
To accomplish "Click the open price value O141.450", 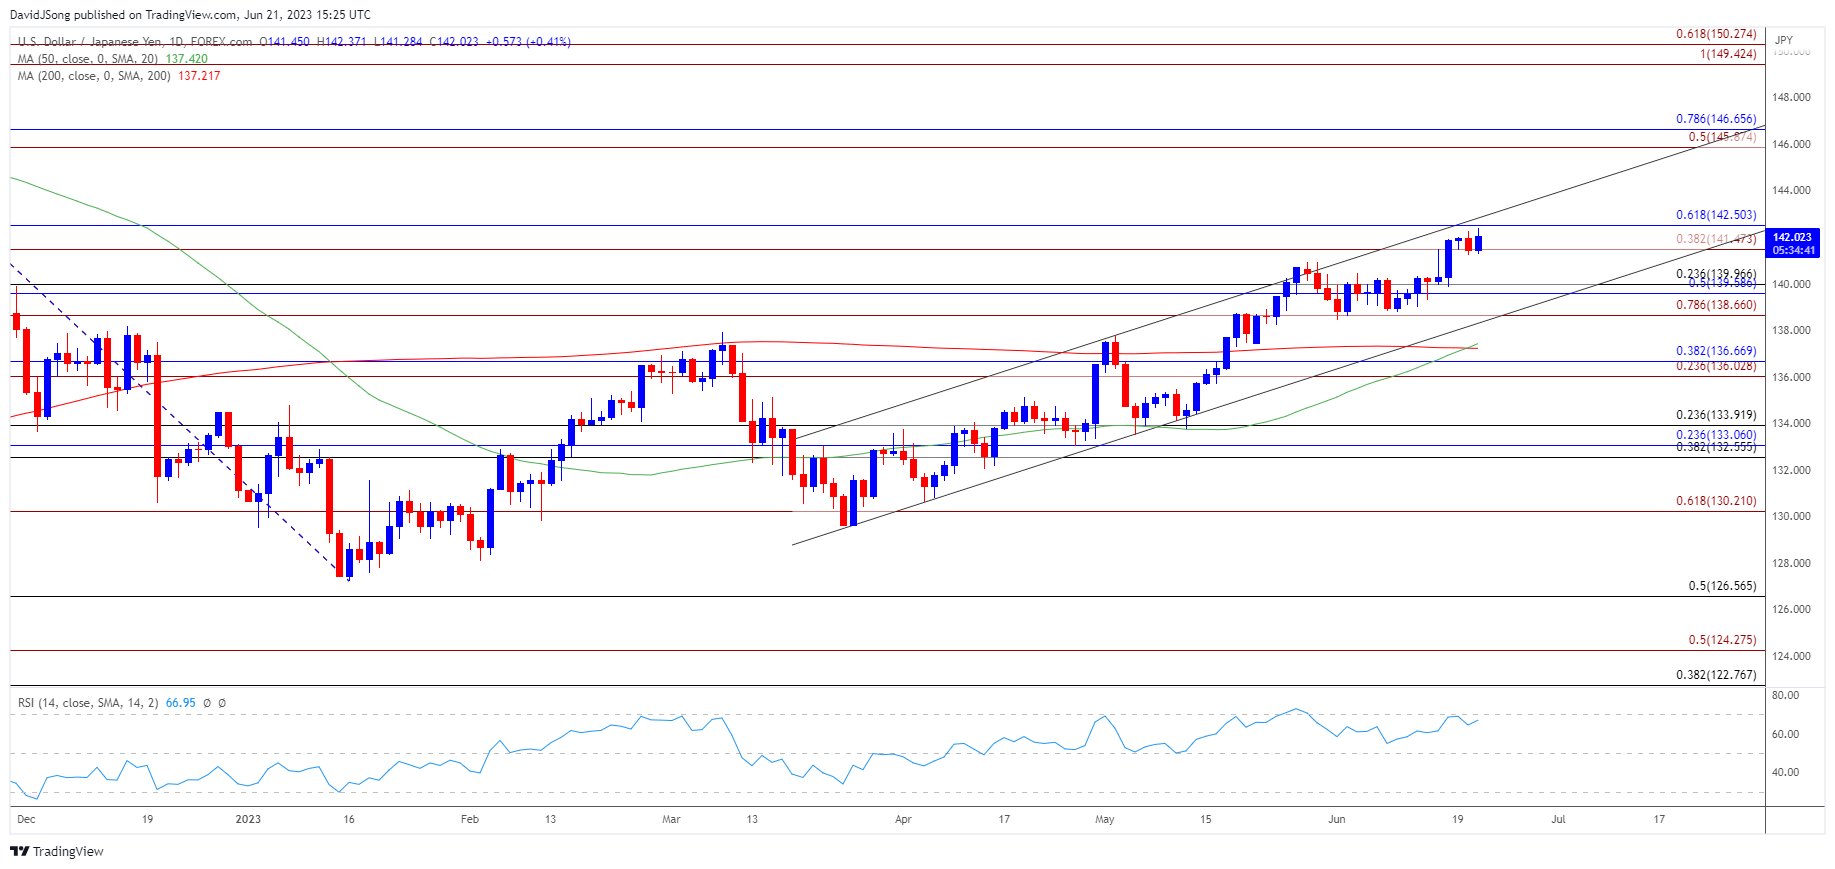I will tap(284, 42).
